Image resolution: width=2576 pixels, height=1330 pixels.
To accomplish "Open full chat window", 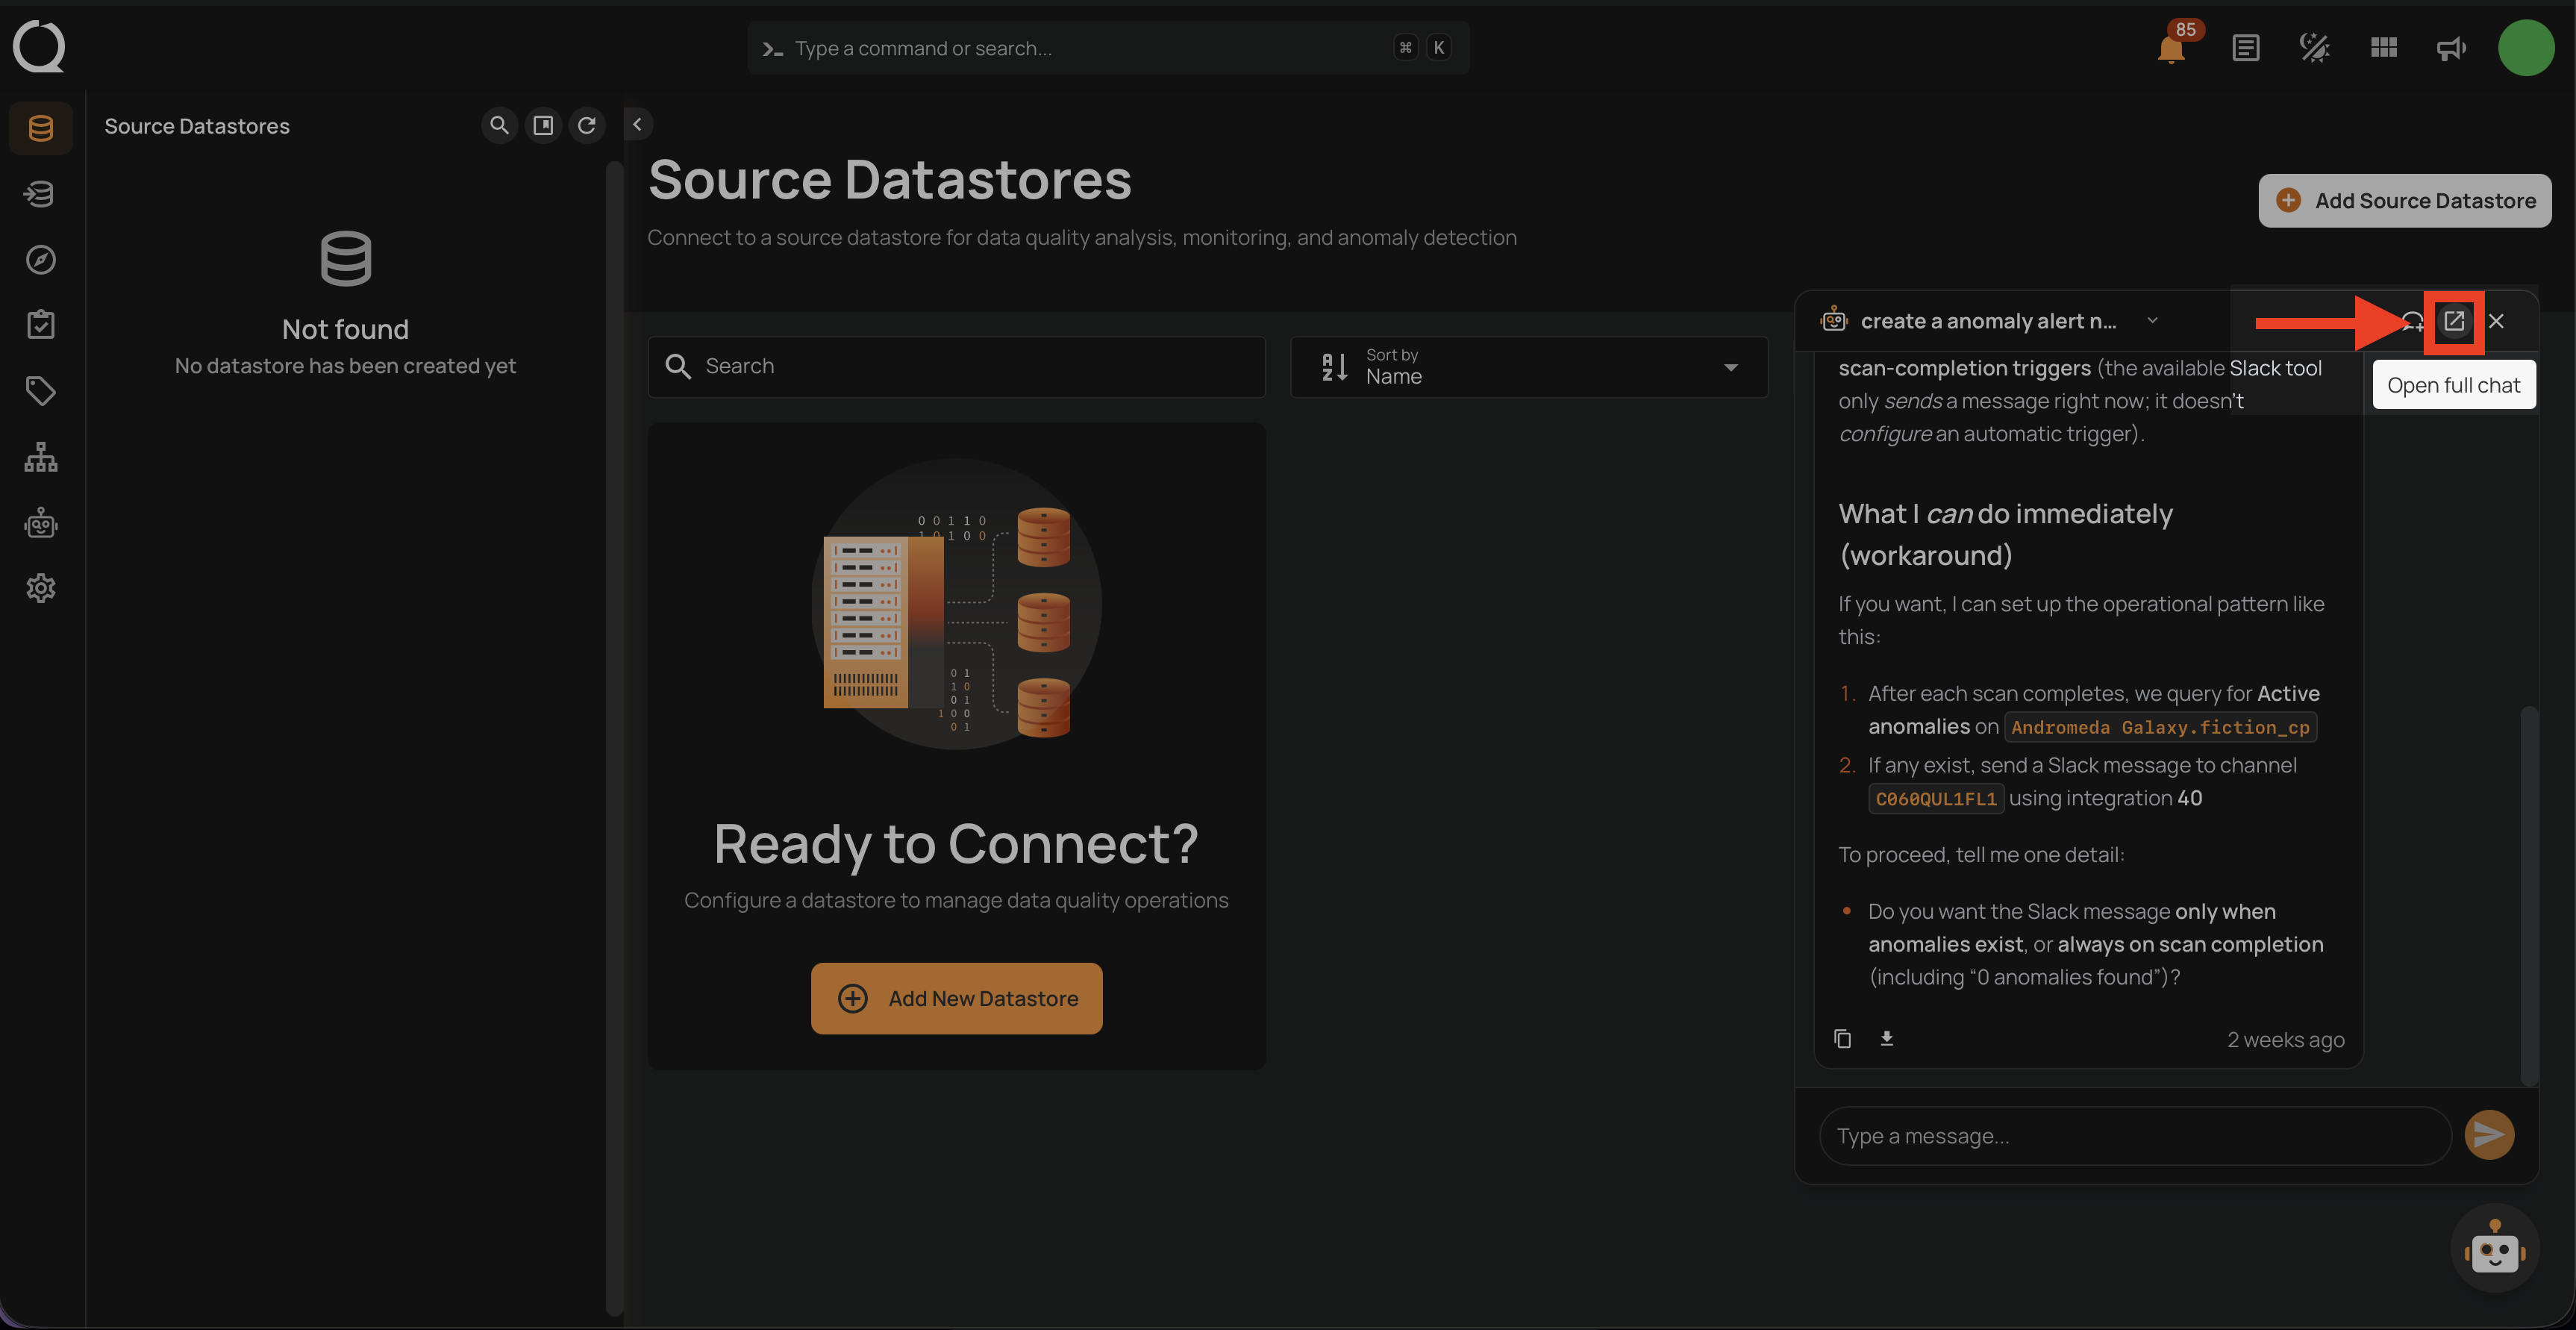I will point(2454,321).
